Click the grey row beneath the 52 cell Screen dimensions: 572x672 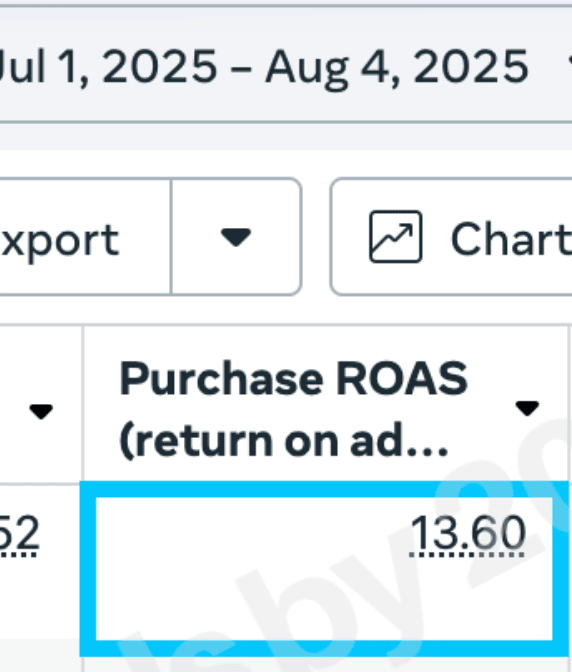pyautogui.click(x=39, y=655)
